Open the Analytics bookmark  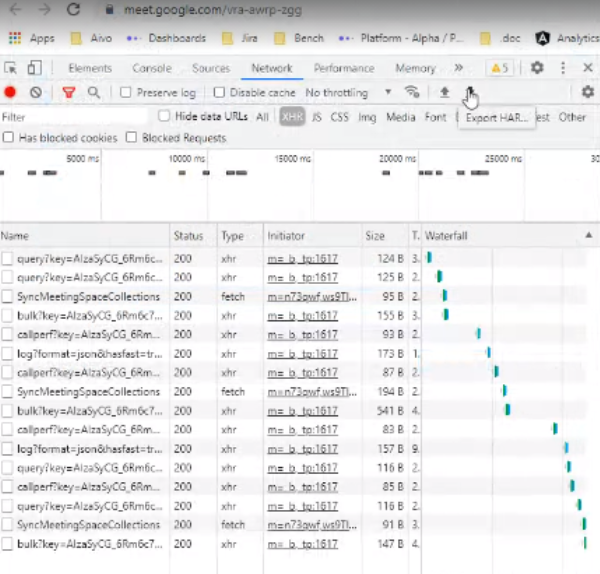click(x=567, y=38)
